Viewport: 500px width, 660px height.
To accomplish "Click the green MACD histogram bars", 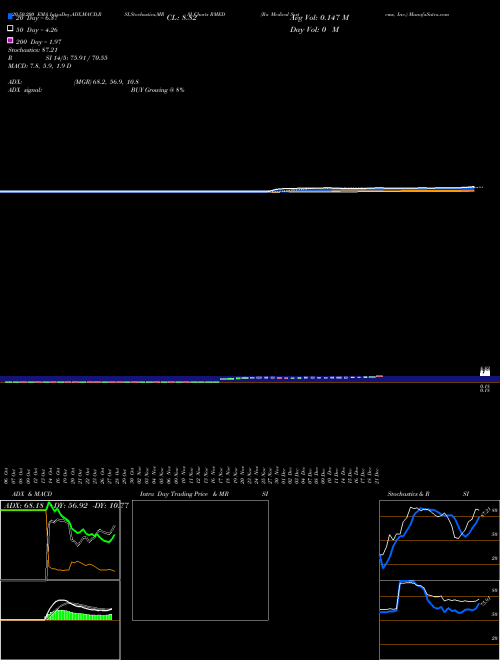I will [x=78, y=615].
